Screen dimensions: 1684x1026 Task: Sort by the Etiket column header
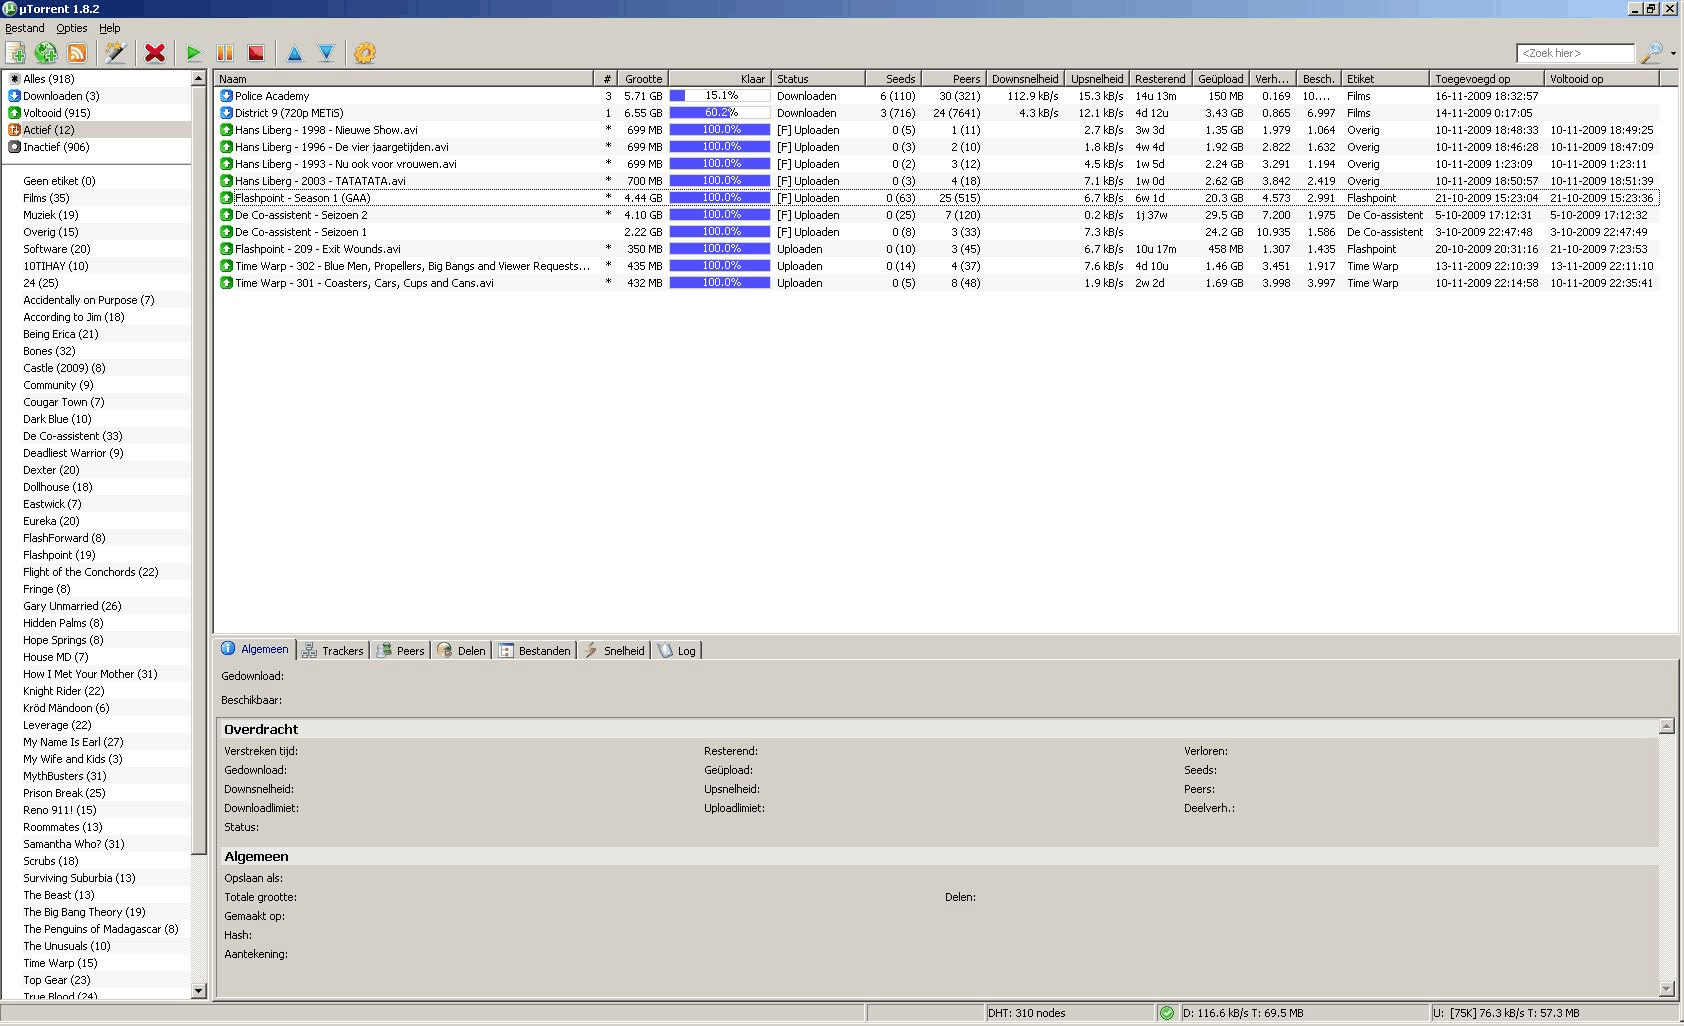1386,79
